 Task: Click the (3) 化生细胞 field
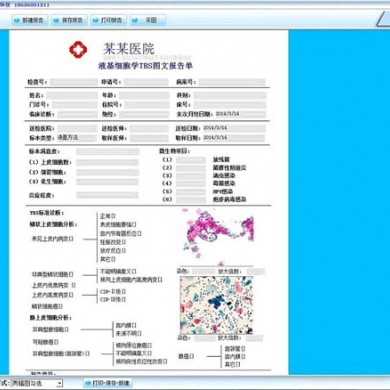pyautogui.click(x=107, y=182)
